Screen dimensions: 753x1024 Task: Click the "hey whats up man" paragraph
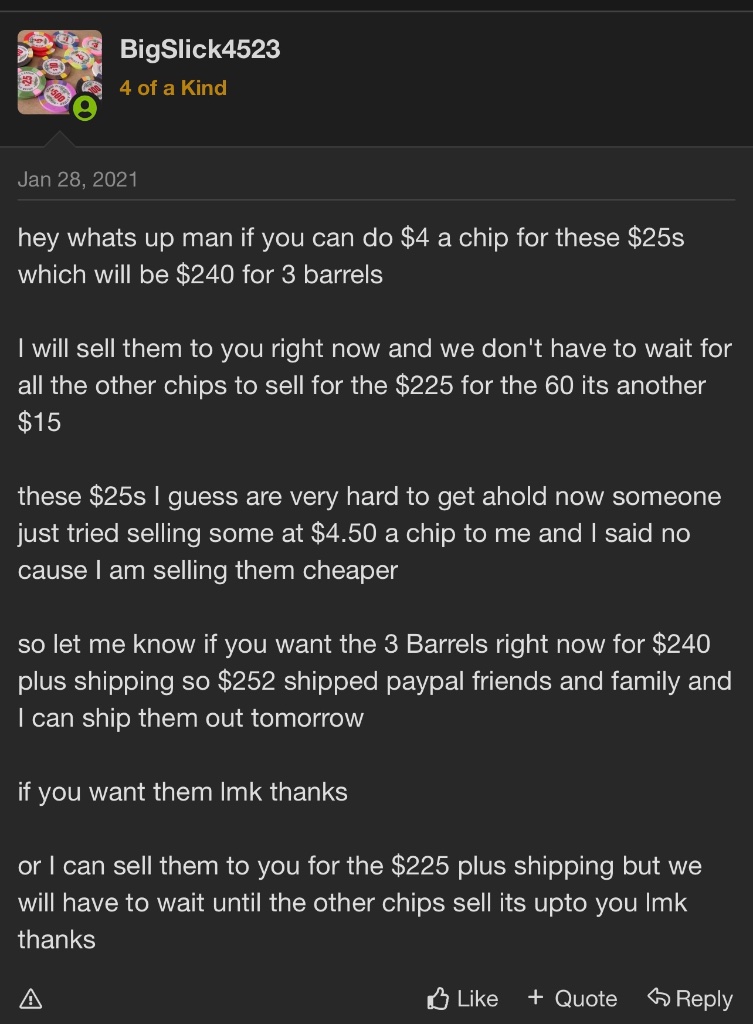pyautogui.click(x=350, y=256)
